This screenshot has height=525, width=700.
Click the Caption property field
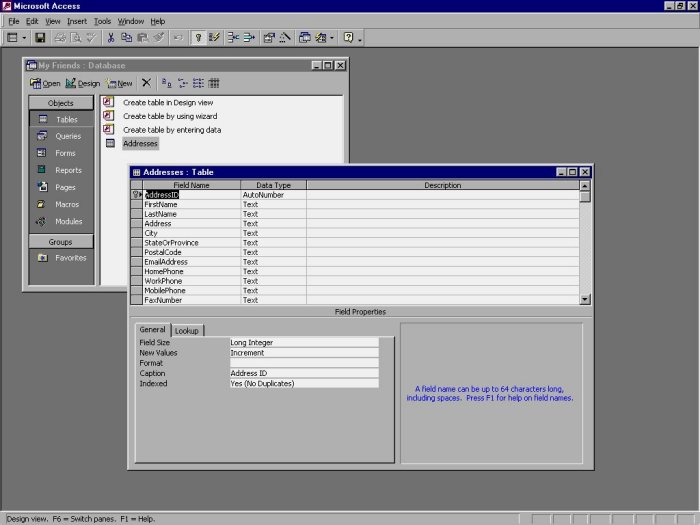[x=303, y=373]
